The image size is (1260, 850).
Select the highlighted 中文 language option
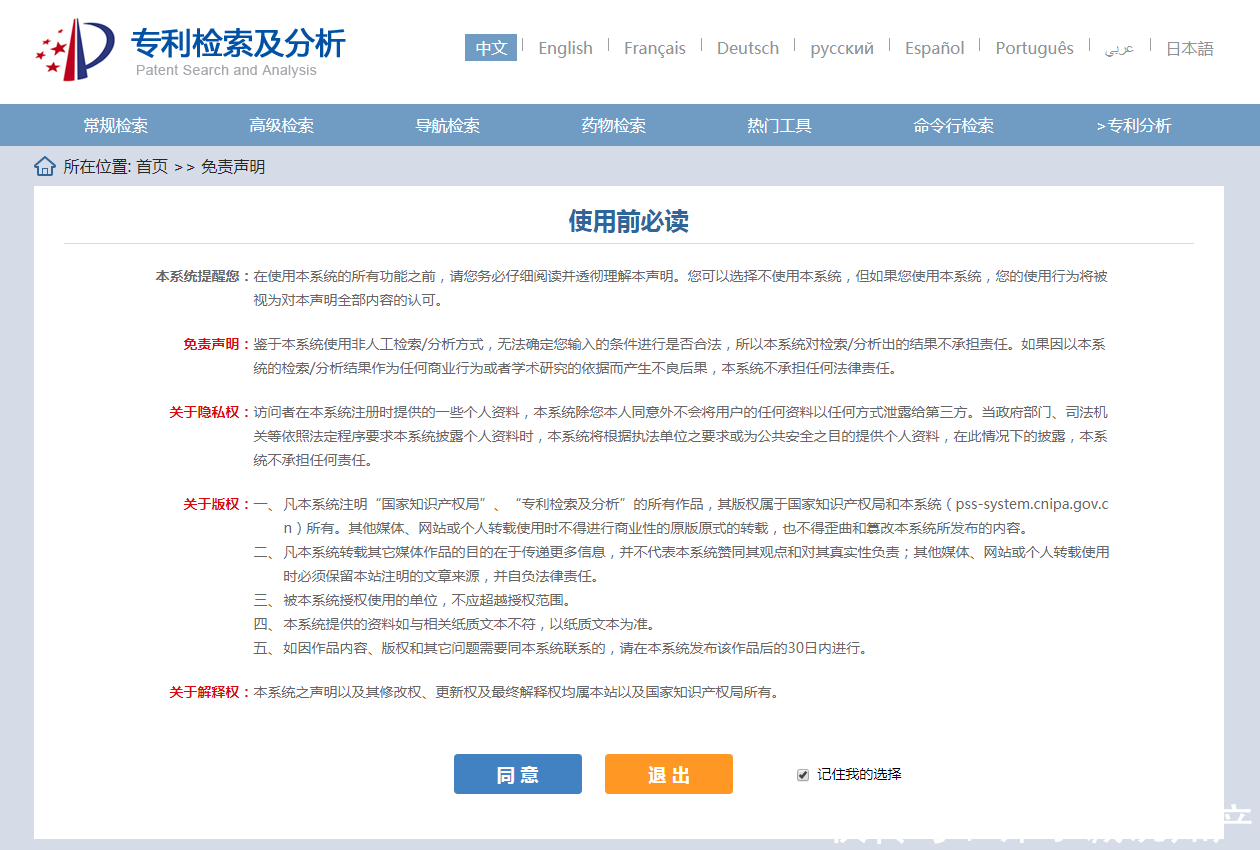click(491, 47)
